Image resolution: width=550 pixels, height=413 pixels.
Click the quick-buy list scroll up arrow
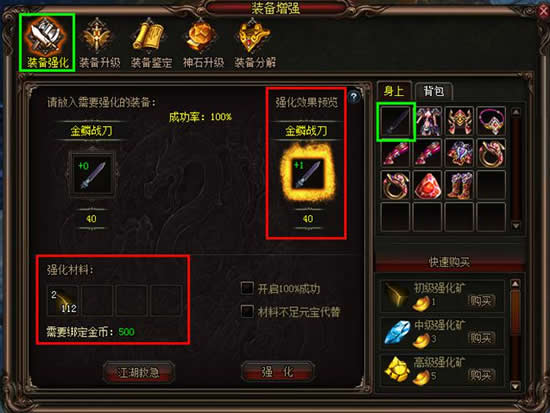pos(515,284)
